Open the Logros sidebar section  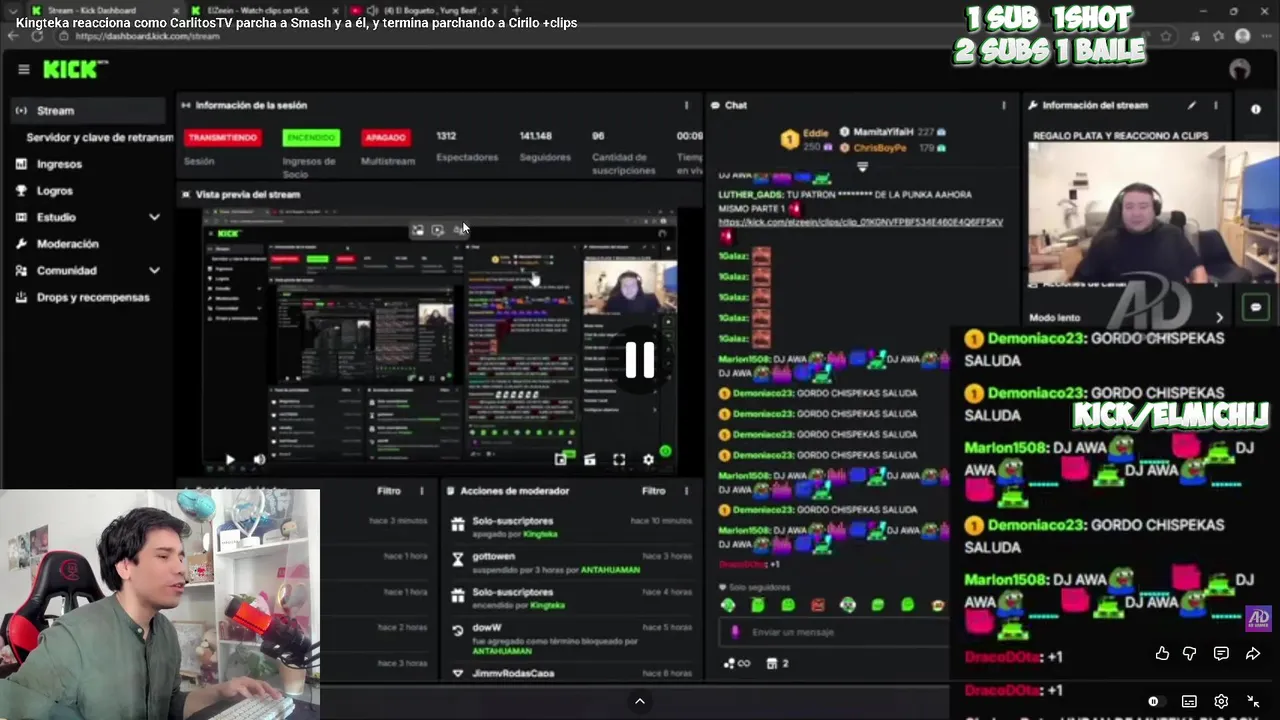pyautogui.click(x=55, y=190)
